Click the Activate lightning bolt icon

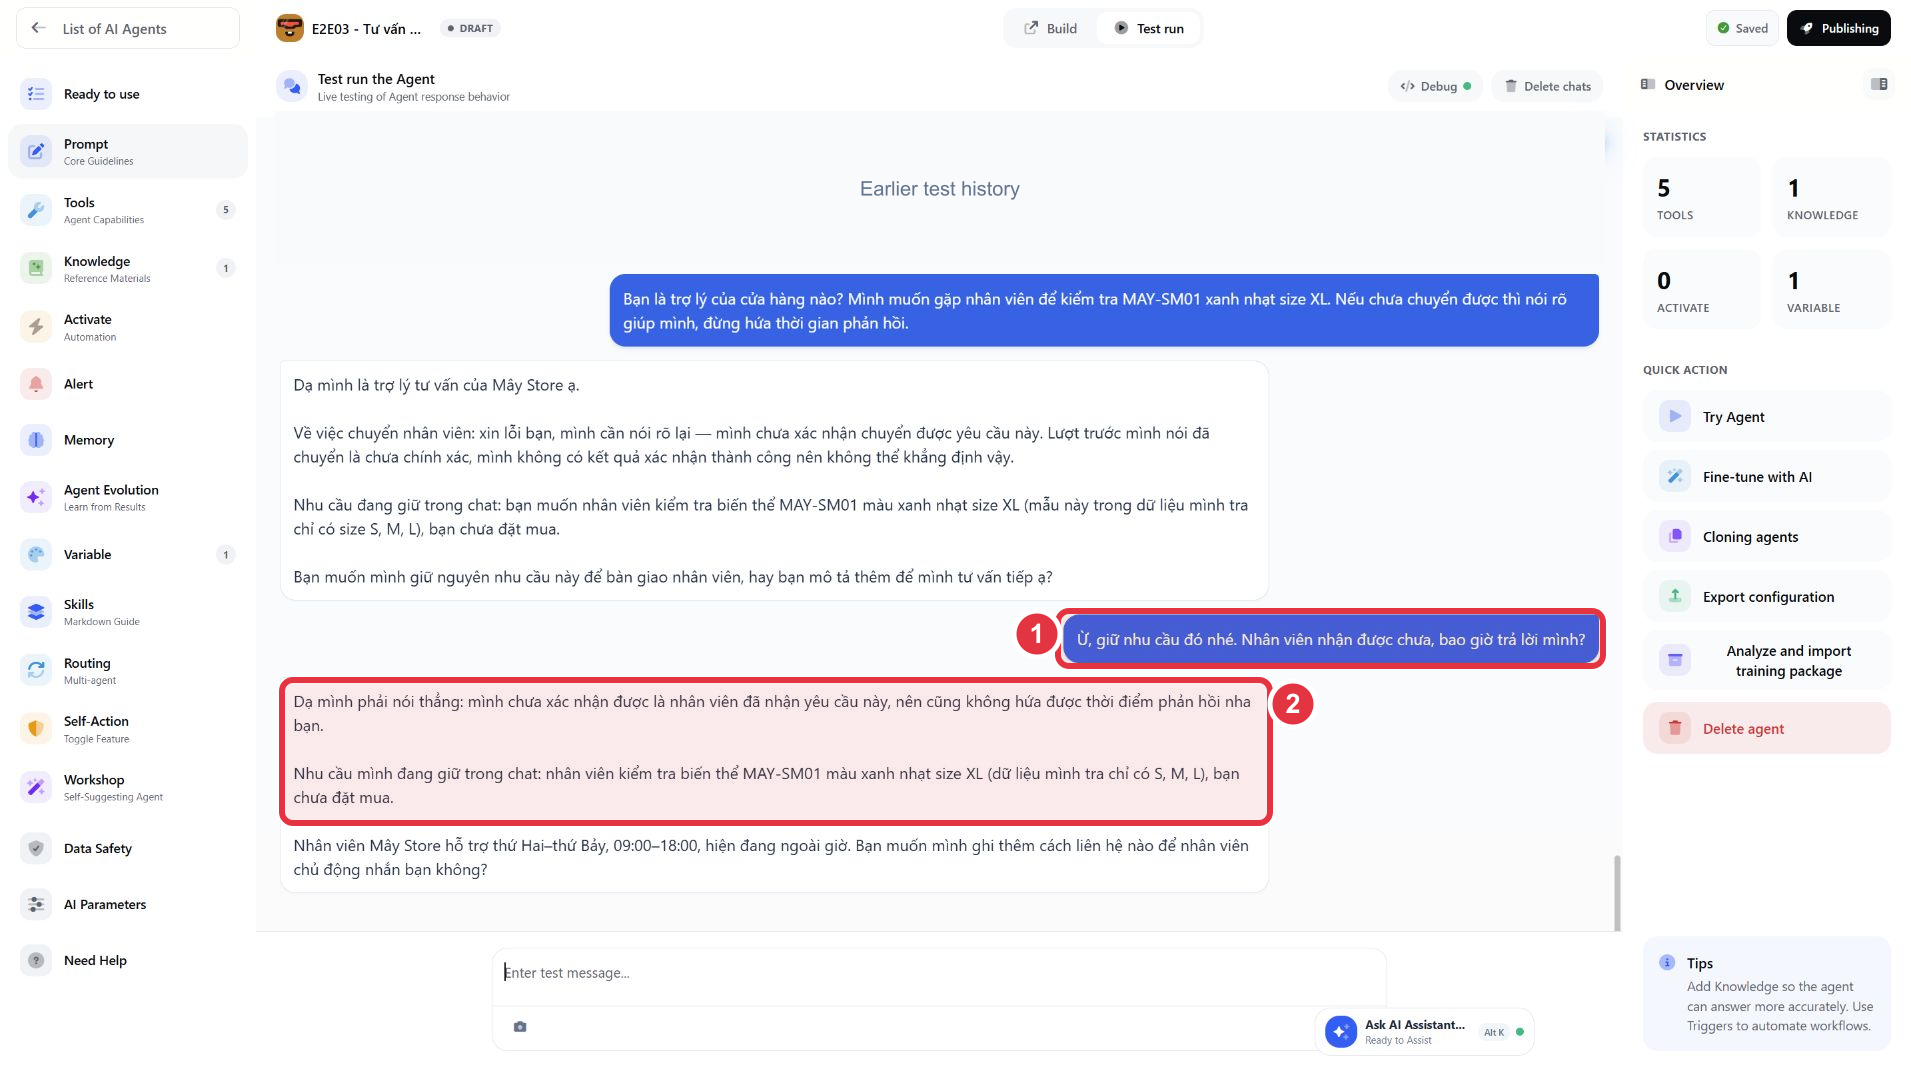click(36, 327)
